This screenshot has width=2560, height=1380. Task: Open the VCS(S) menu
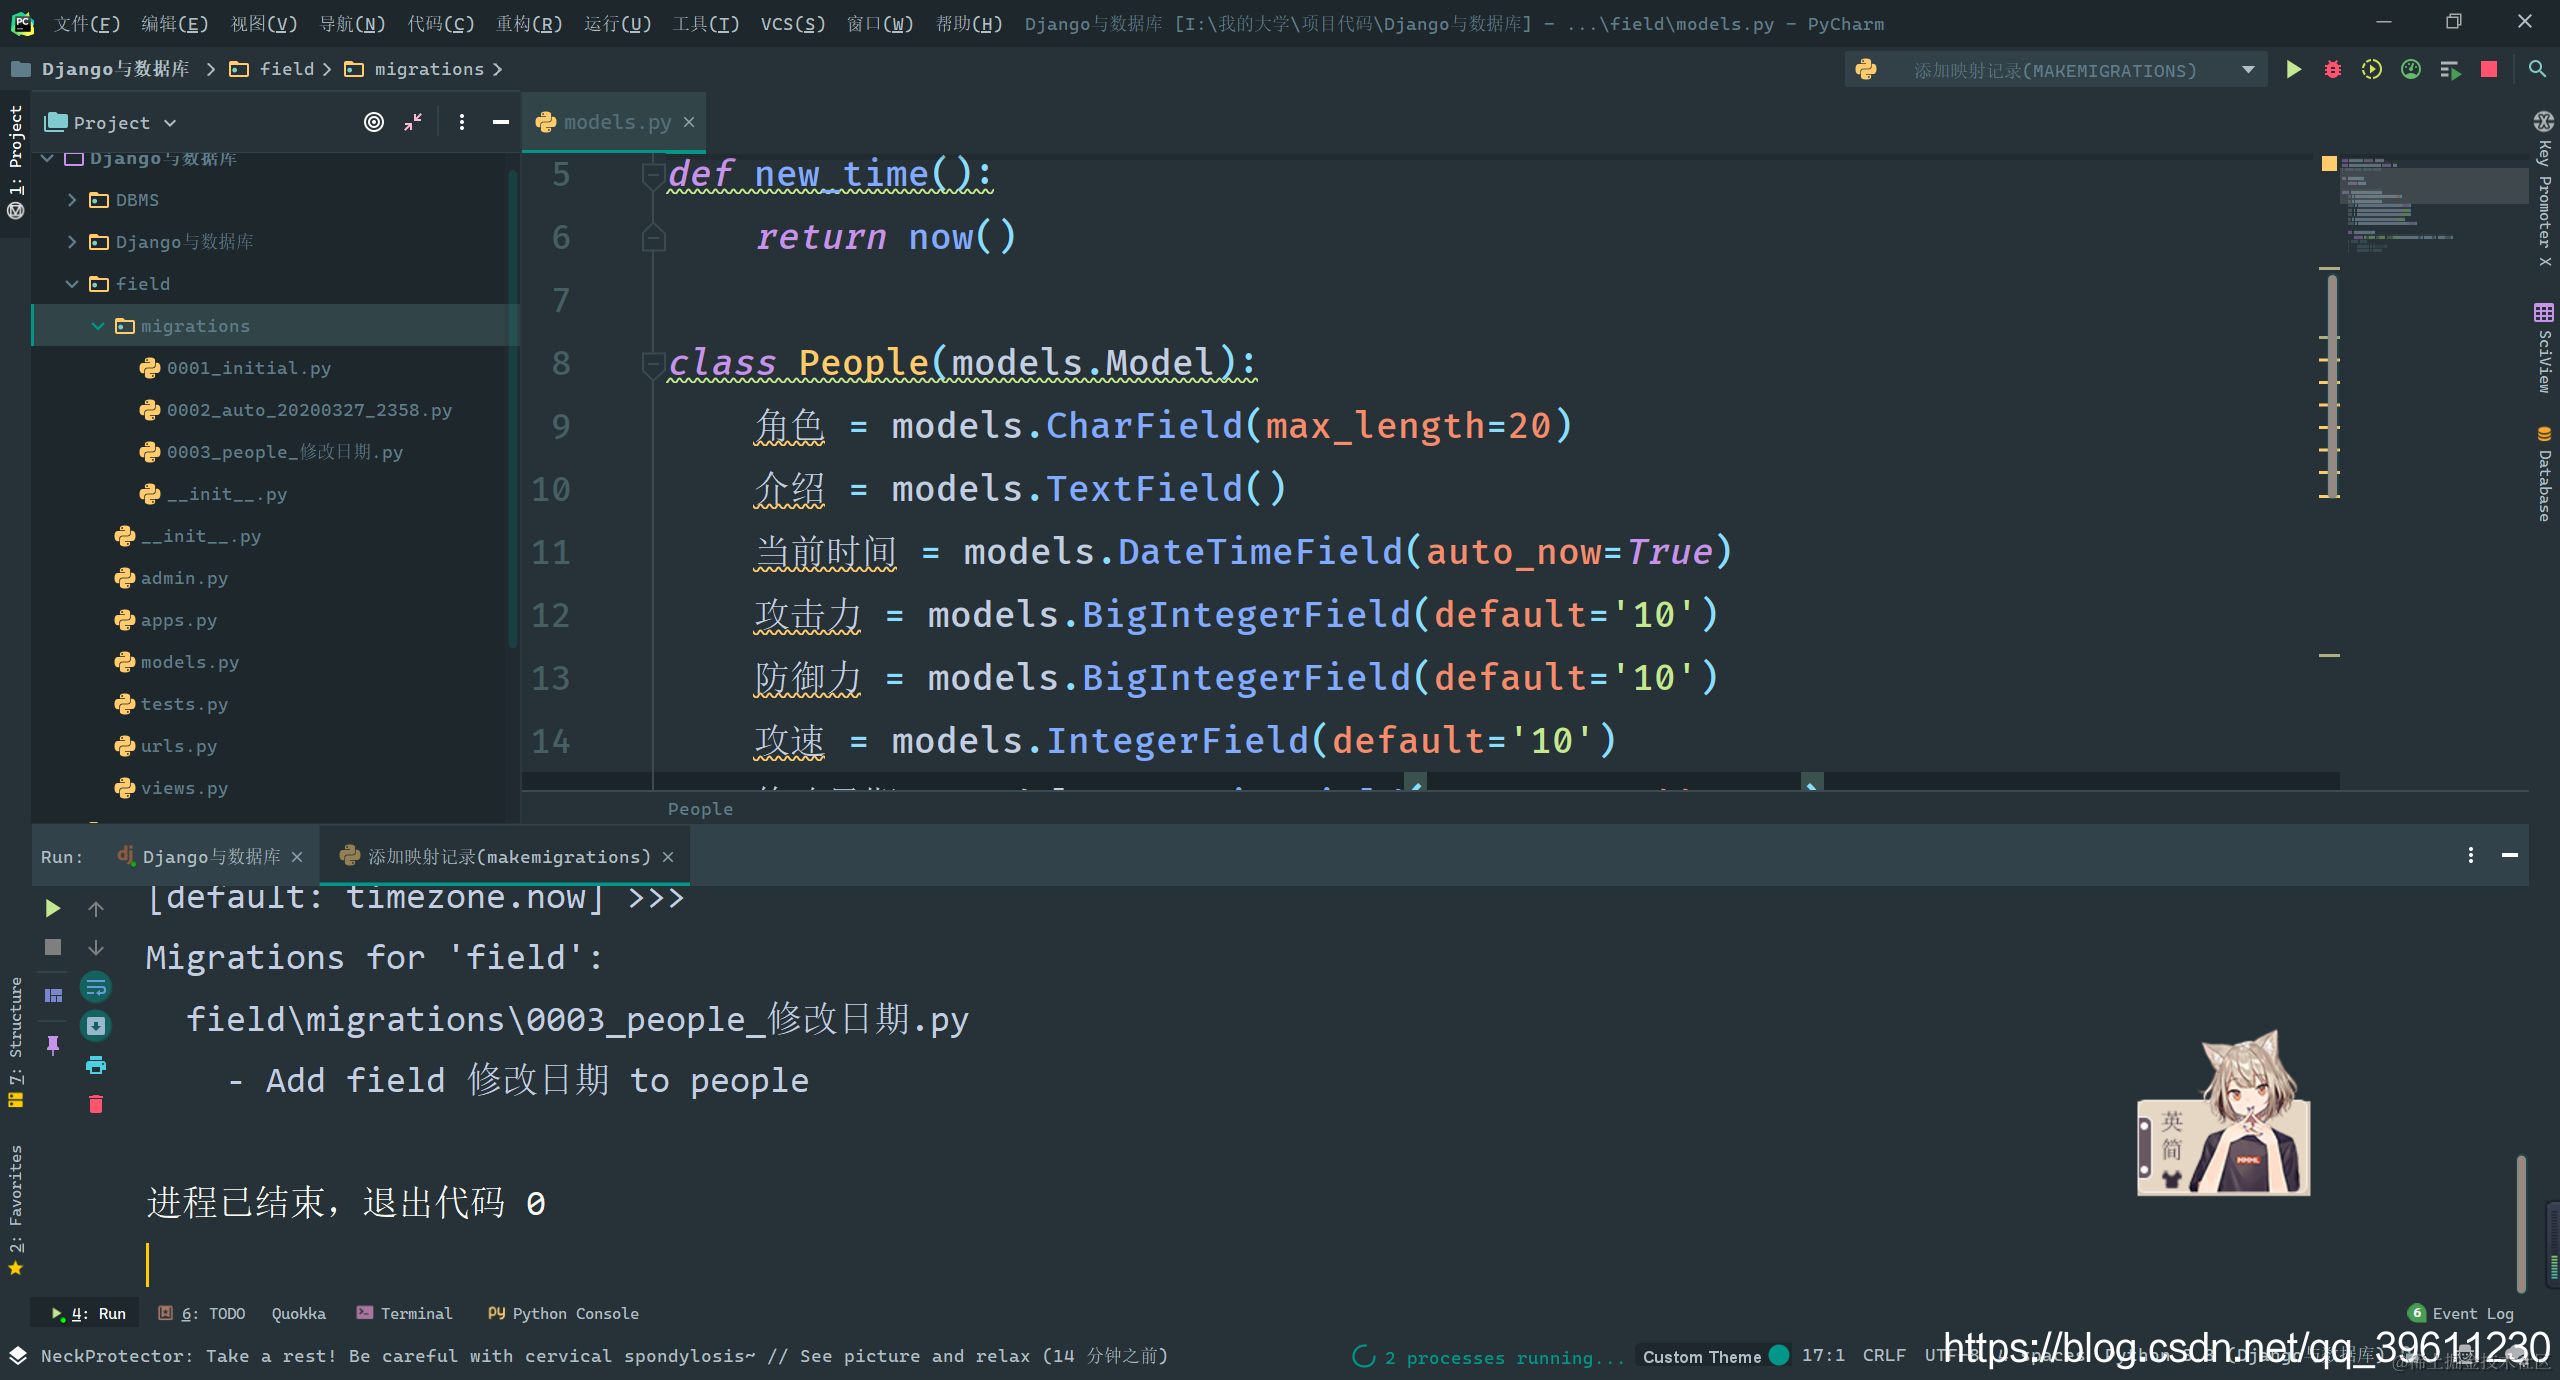click(793, 23)
